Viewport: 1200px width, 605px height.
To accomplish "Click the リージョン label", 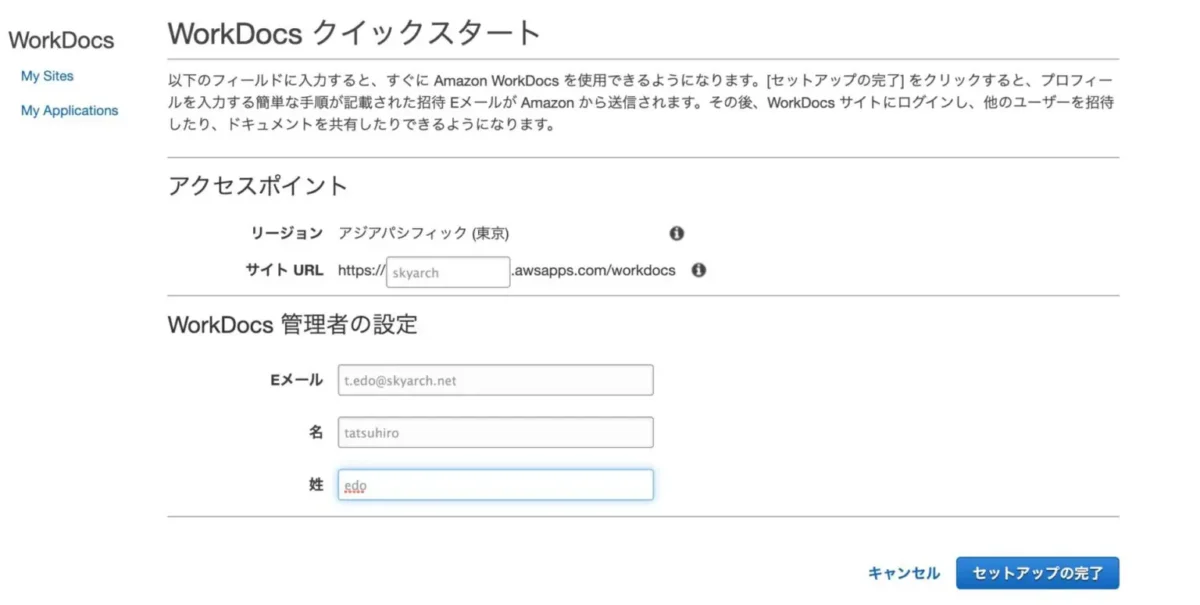I will 286,233.
